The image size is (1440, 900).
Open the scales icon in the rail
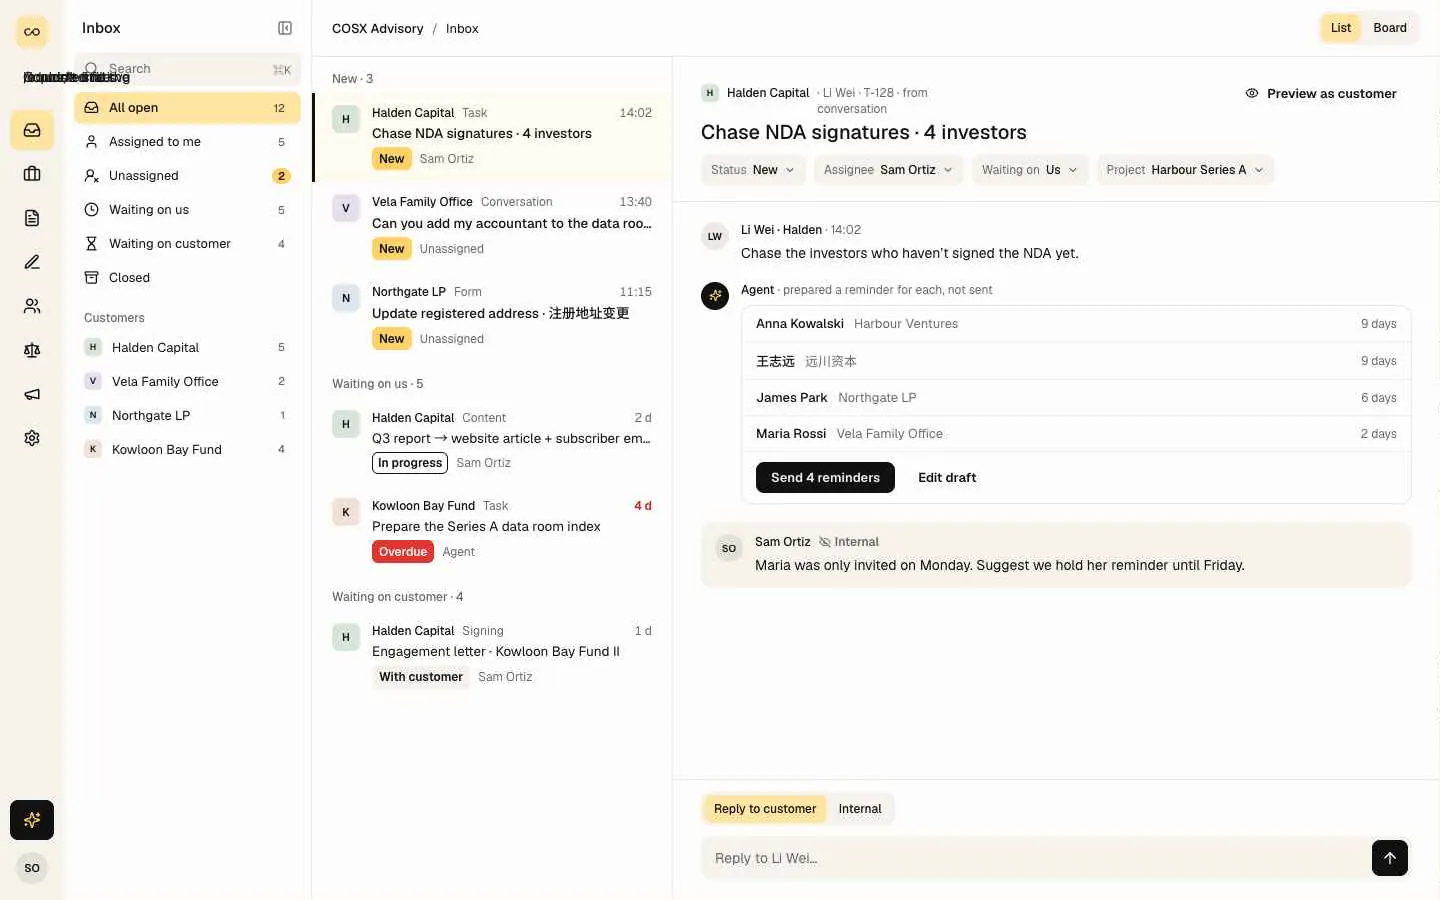[32, 350]
